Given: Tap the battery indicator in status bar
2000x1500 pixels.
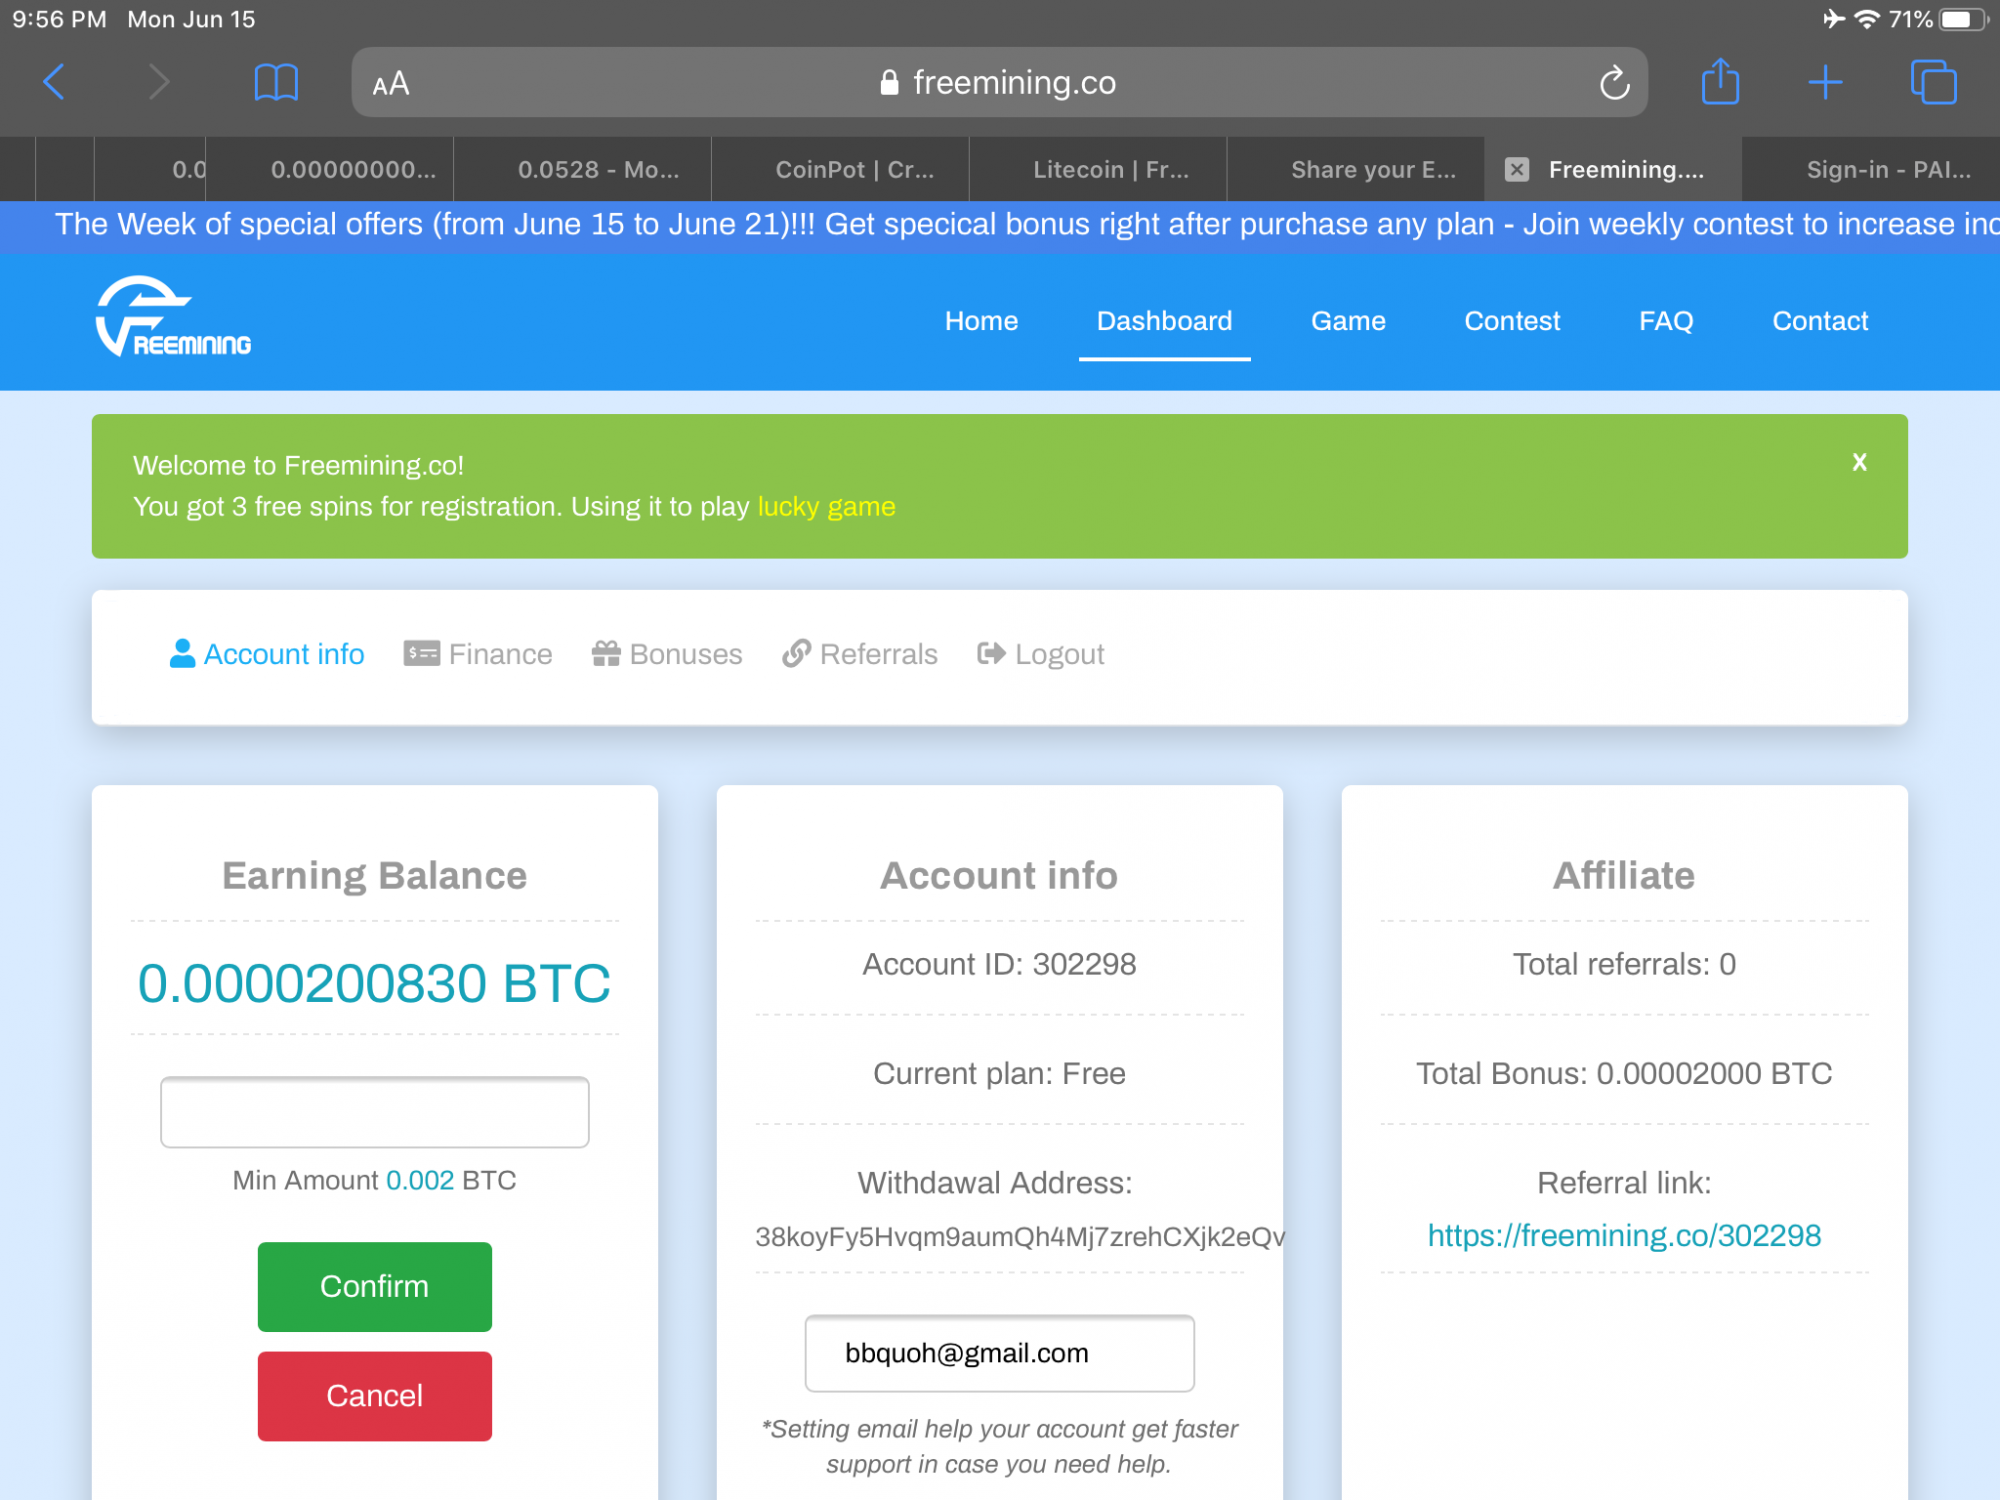Looking at the screenshot, I should pyautogui.click(x=1962, y=19).
